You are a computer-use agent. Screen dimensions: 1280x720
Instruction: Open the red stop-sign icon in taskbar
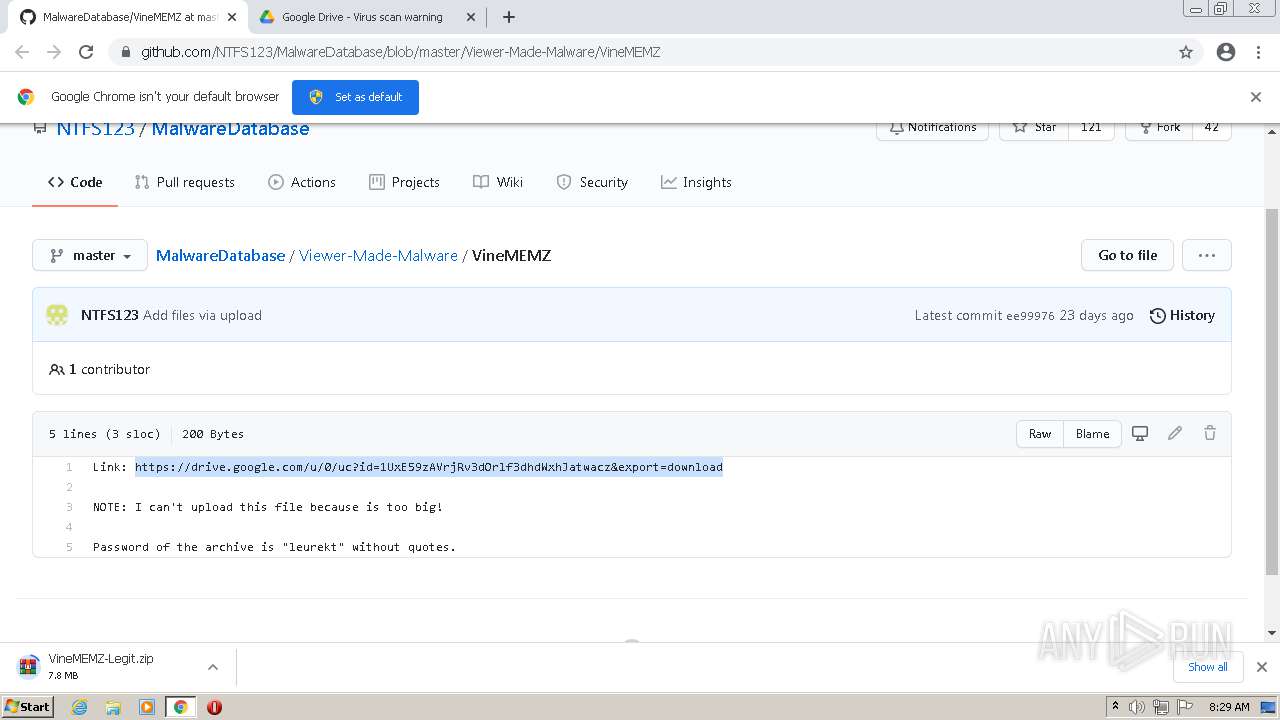(x=214, y=707)
